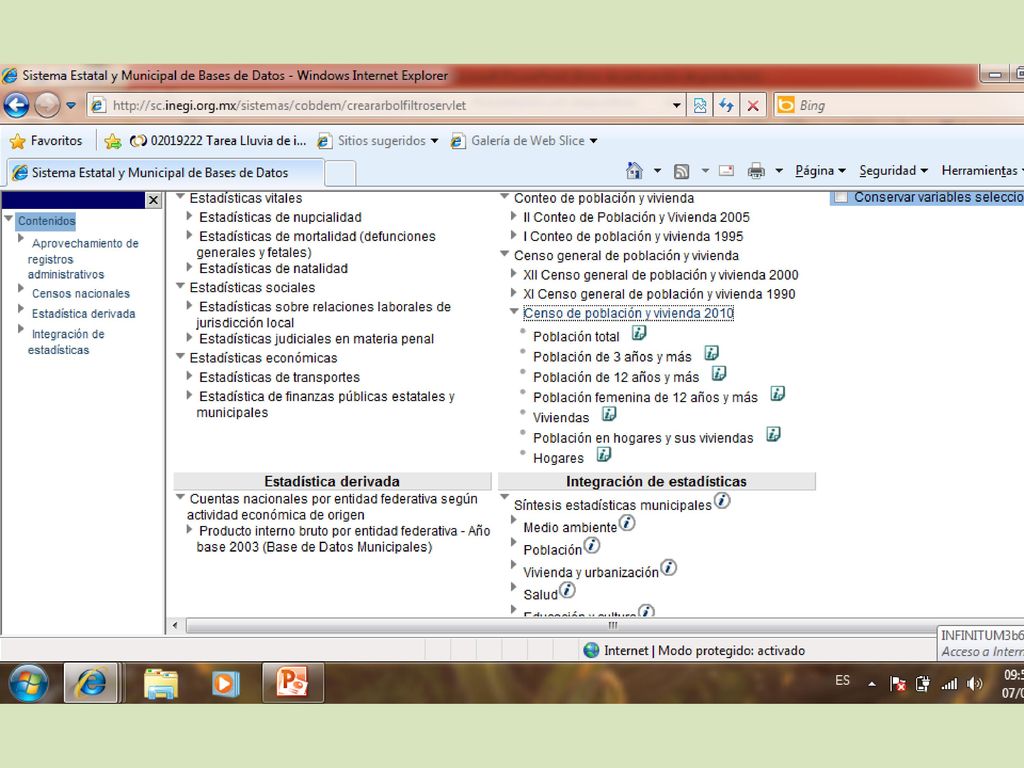Click the Bing search box

coord(910,105)
